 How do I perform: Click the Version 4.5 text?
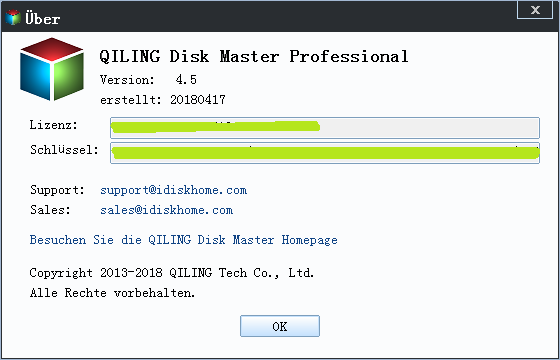(148, 80)
